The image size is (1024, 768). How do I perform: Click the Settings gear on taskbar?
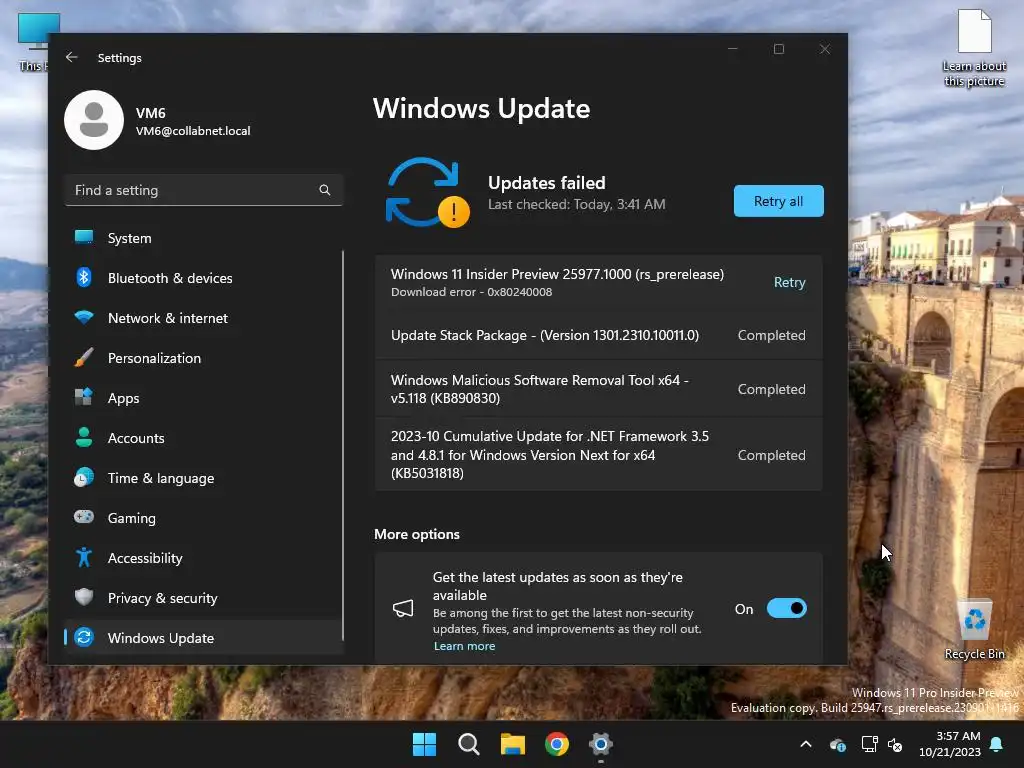point(601,744)
